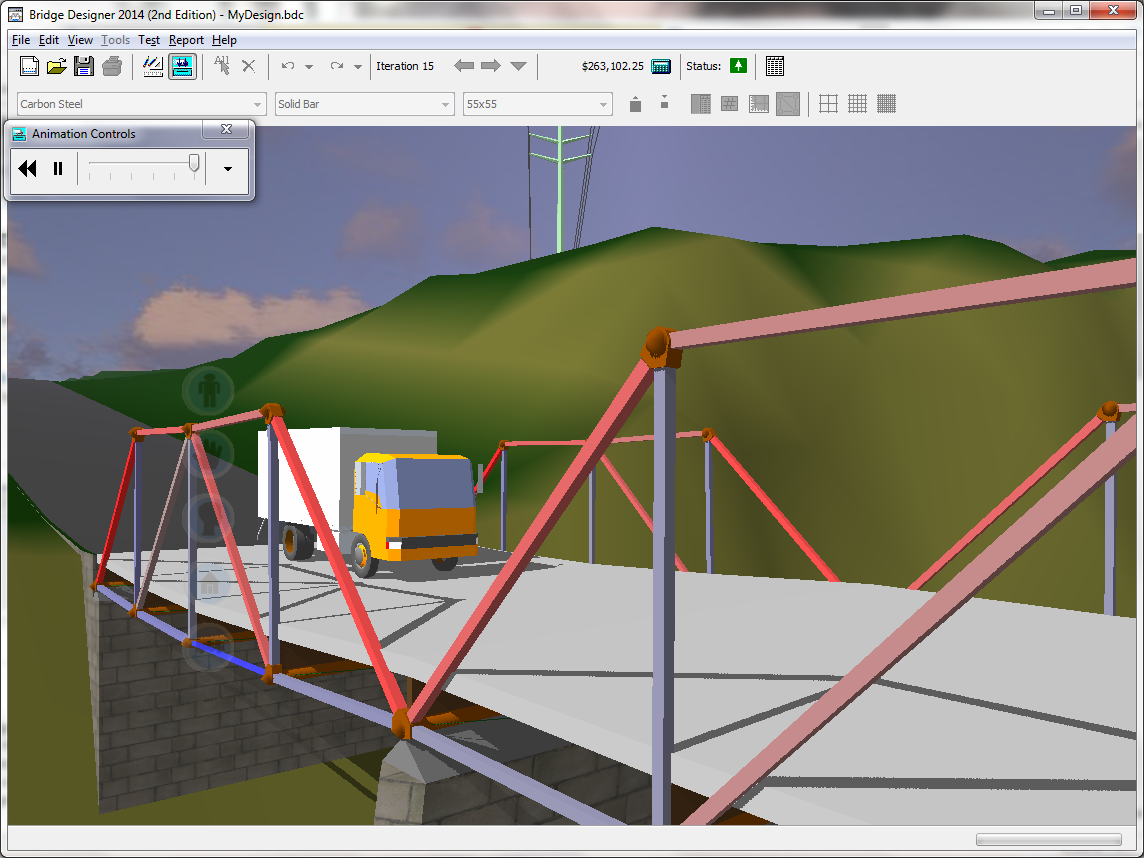Click the Animation Controls panel title icon

pos(20,134)
